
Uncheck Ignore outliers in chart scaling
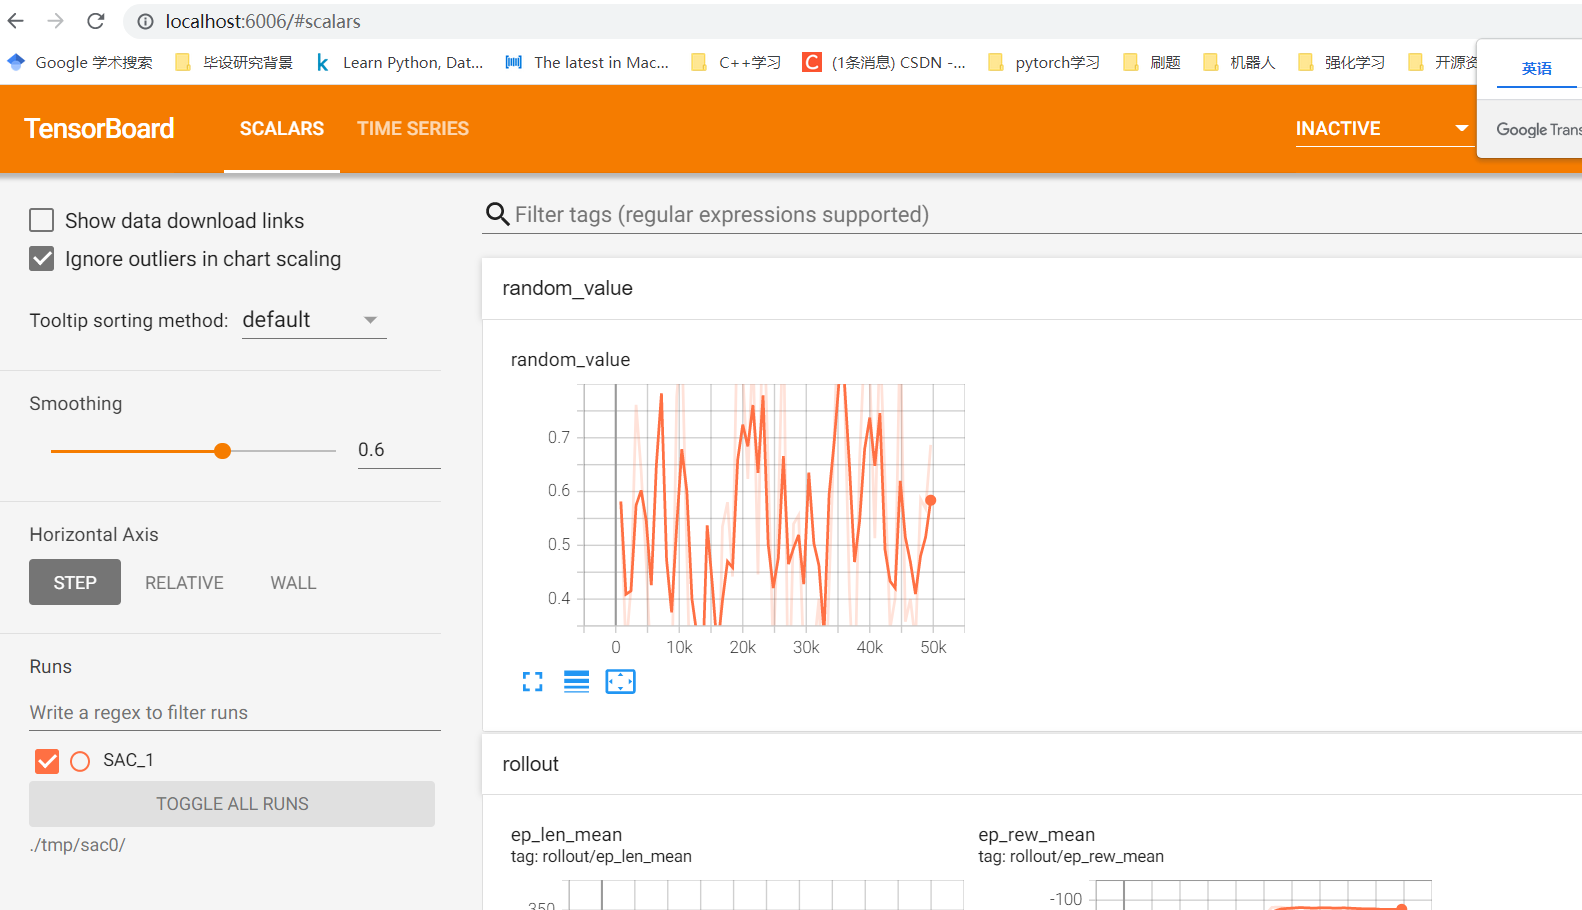point(42,259)
